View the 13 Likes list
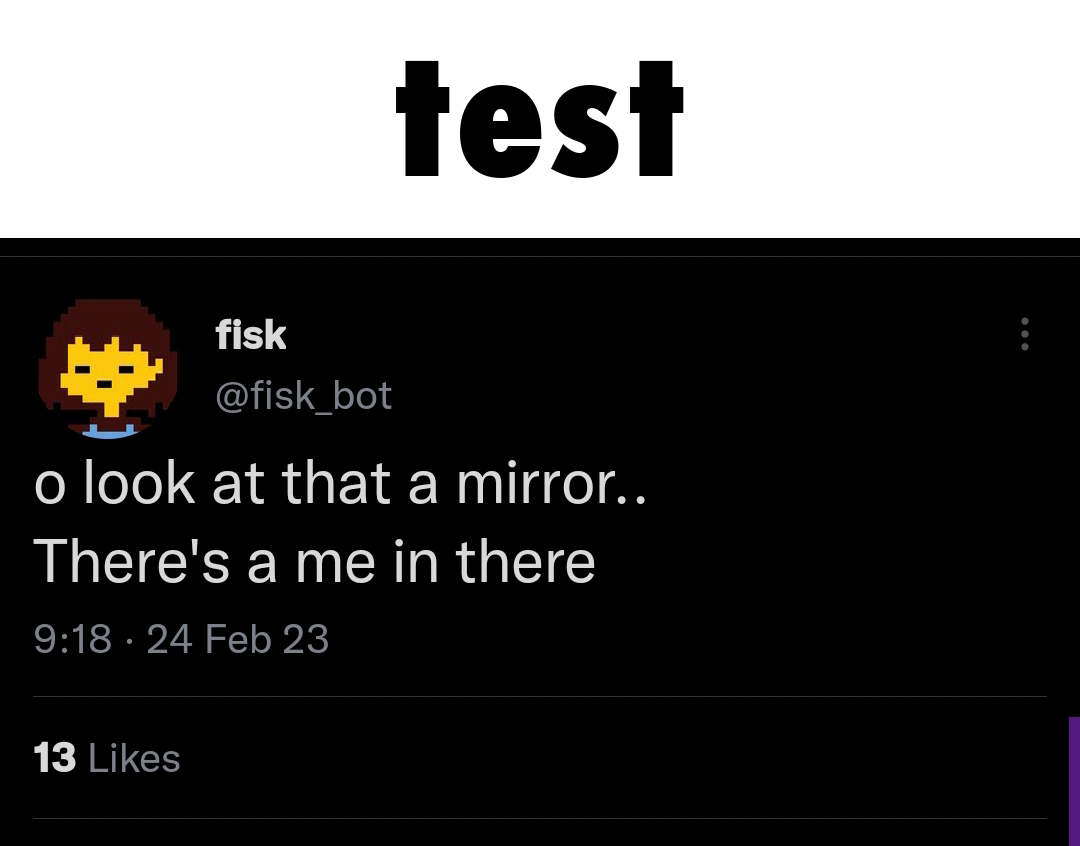Screen dimensions: 1080x846 coord(107,758)
